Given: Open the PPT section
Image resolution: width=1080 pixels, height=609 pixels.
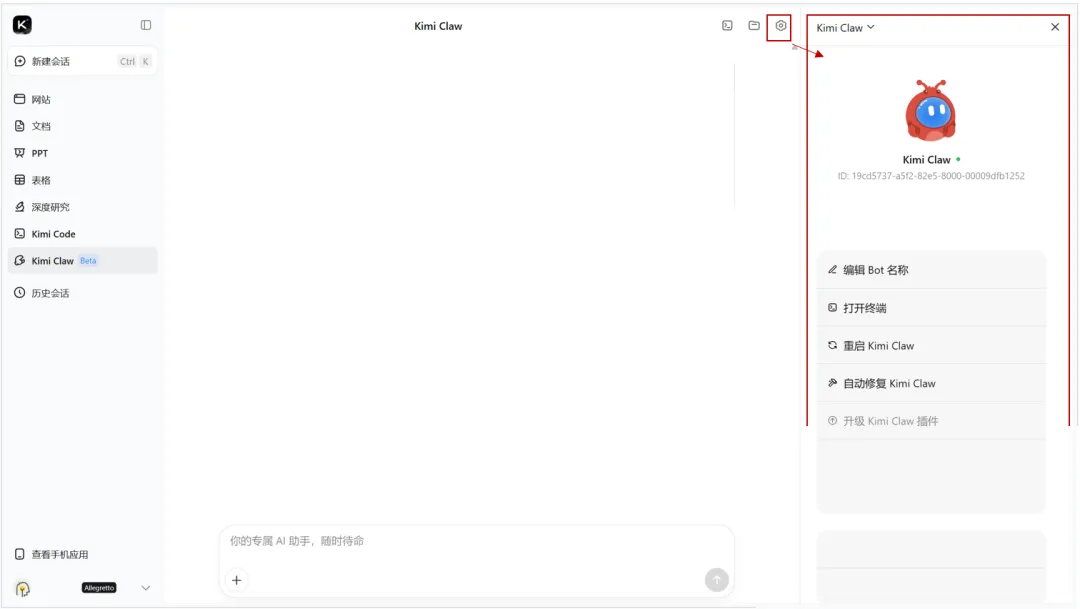Looking at the screenshot, I should click(83, 153).
